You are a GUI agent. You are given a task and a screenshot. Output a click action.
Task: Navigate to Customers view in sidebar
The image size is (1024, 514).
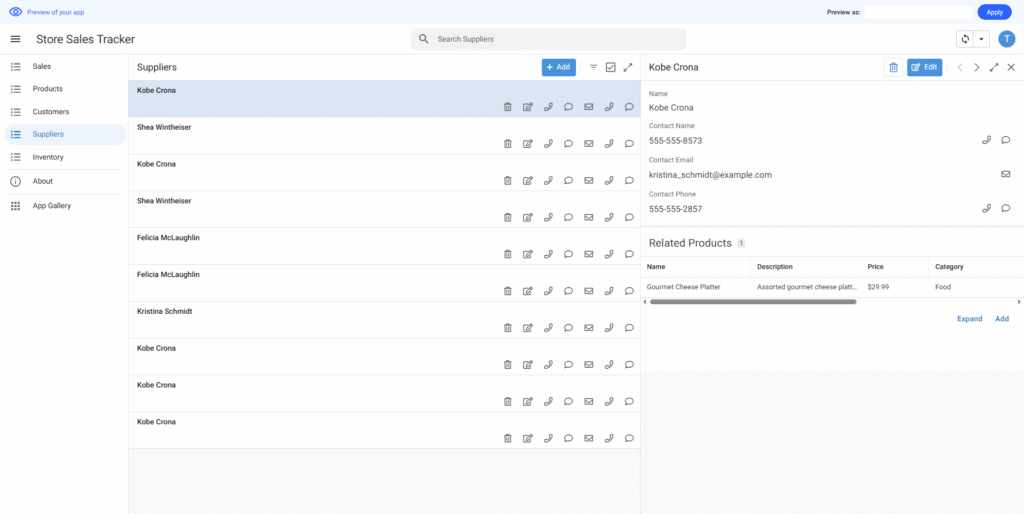point(51,111)
